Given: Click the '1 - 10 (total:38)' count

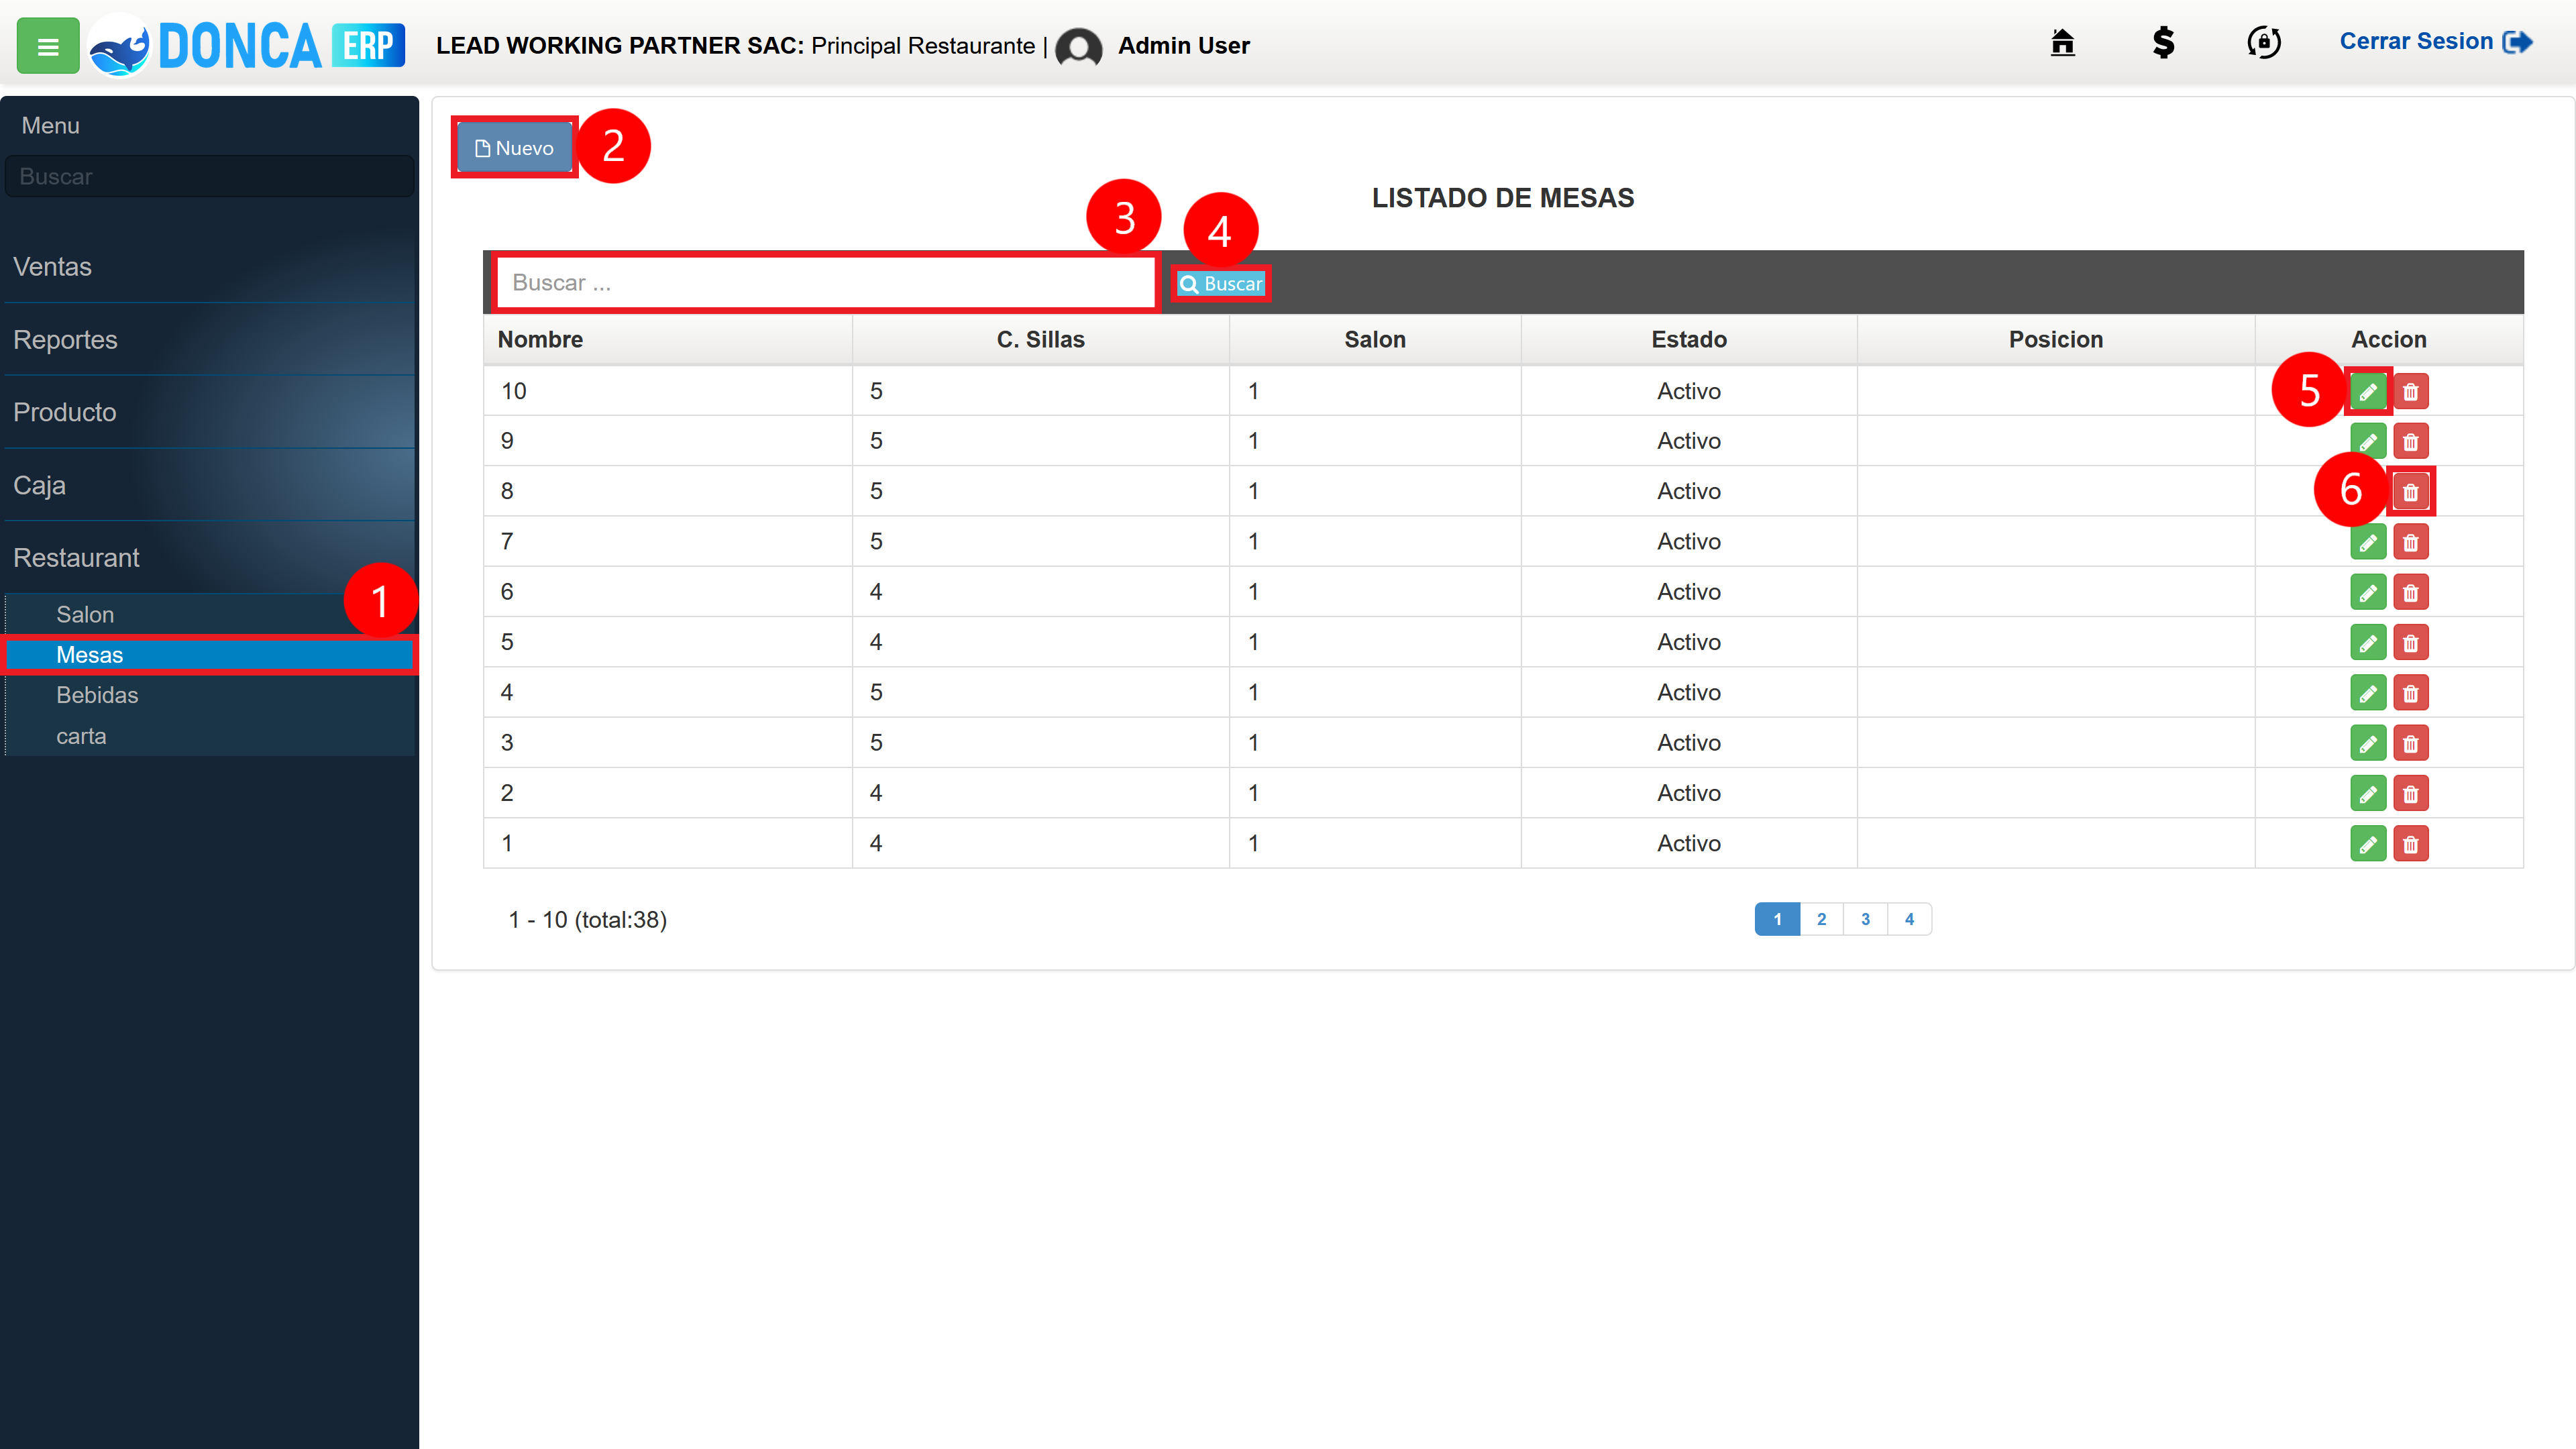Looking at the screenshot, I should coord(588,919).
